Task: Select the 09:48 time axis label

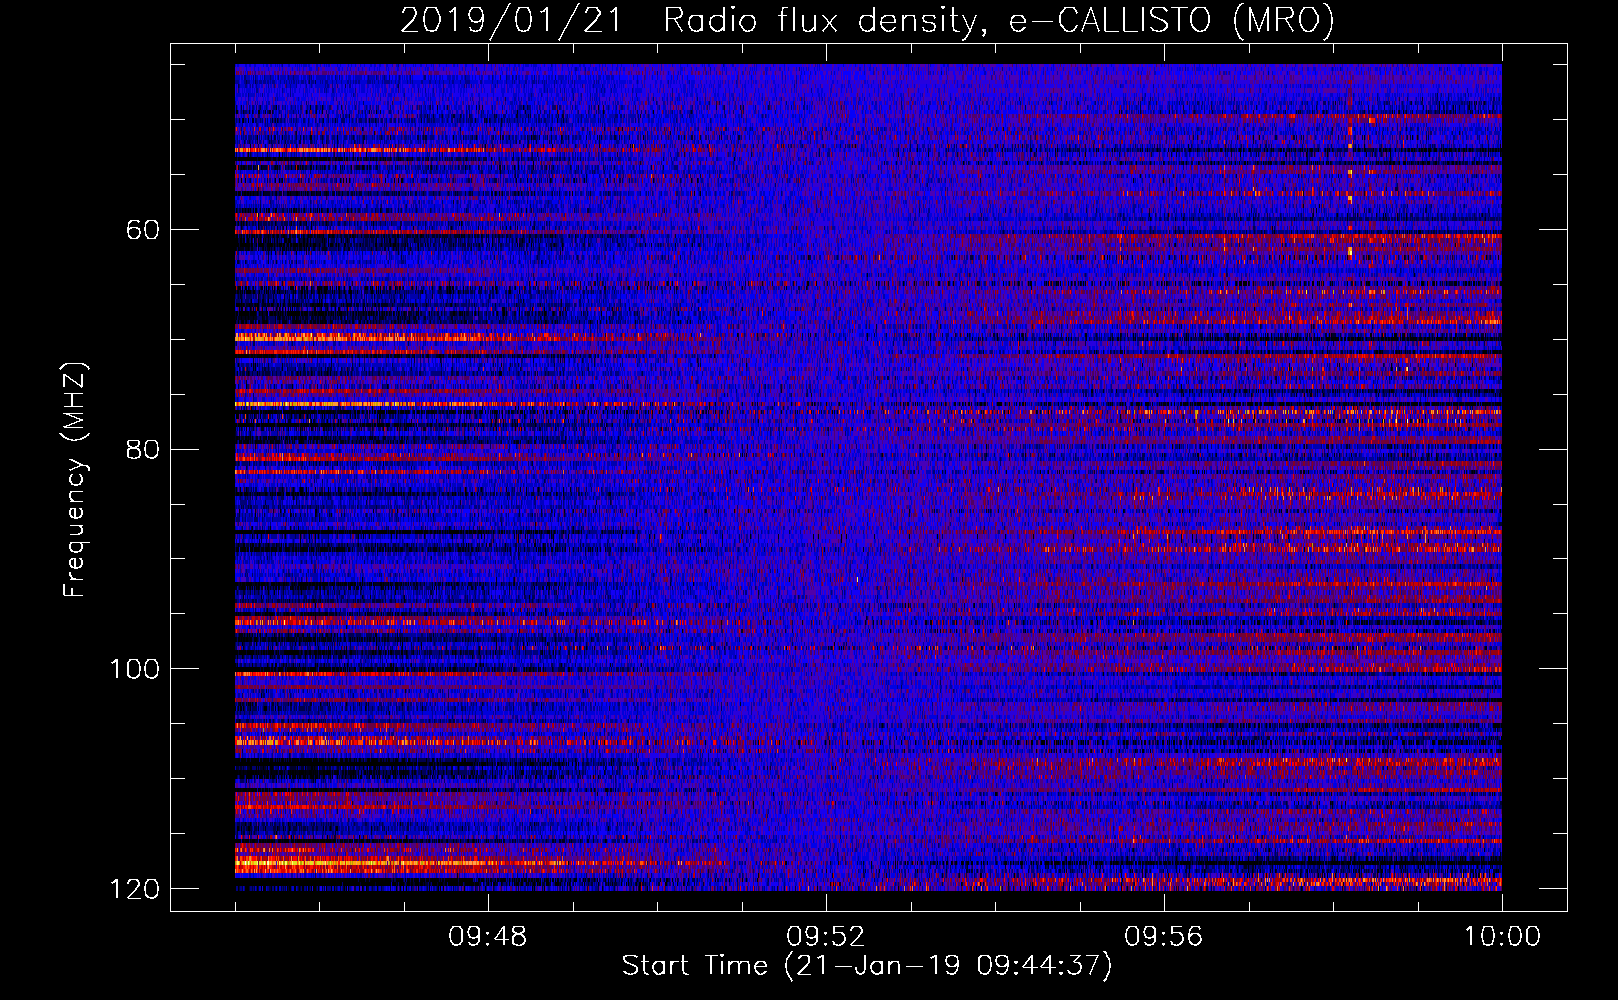Action: pyautogui.click(x=487, y=936)
